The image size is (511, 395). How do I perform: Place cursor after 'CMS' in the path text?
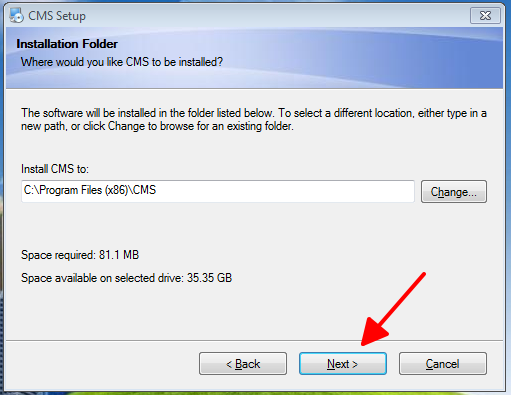click(x=156, y=190)
